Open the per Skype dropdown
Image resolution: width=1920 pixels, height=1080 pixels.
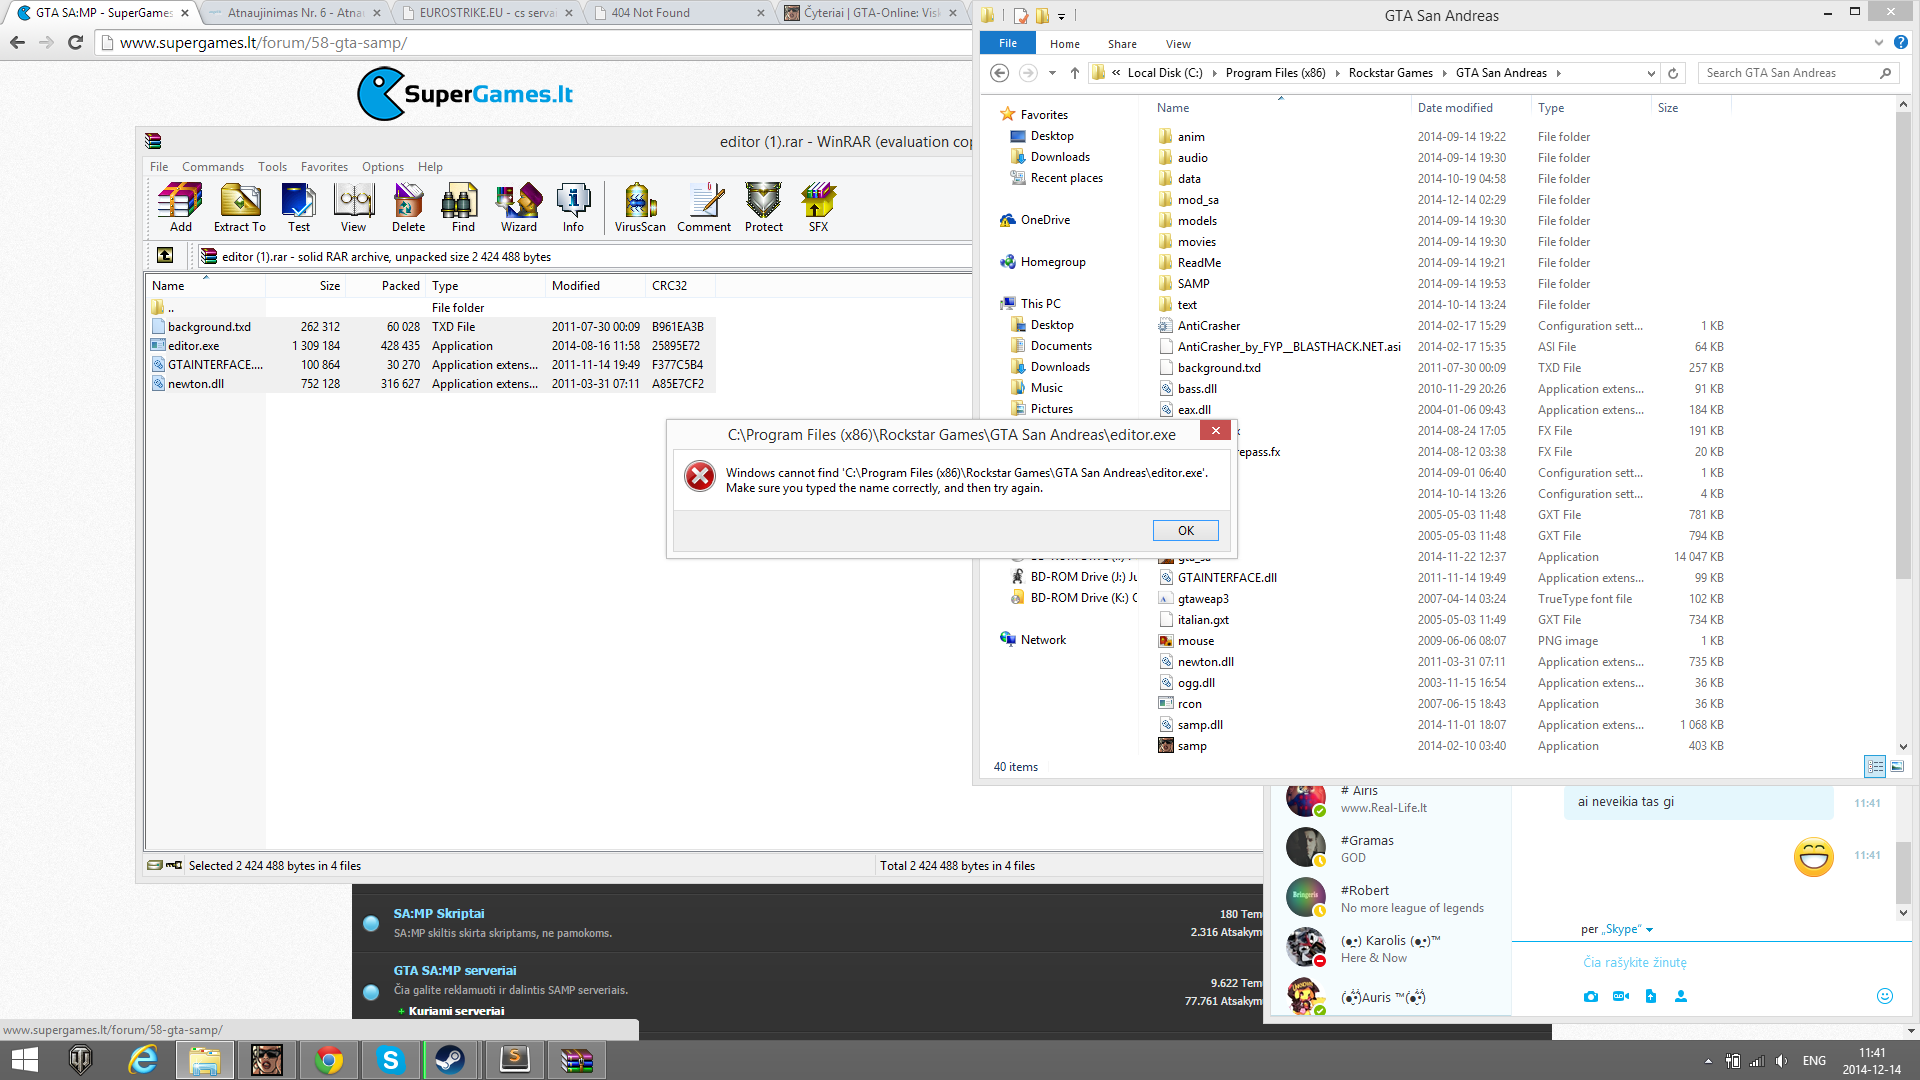1617,929
